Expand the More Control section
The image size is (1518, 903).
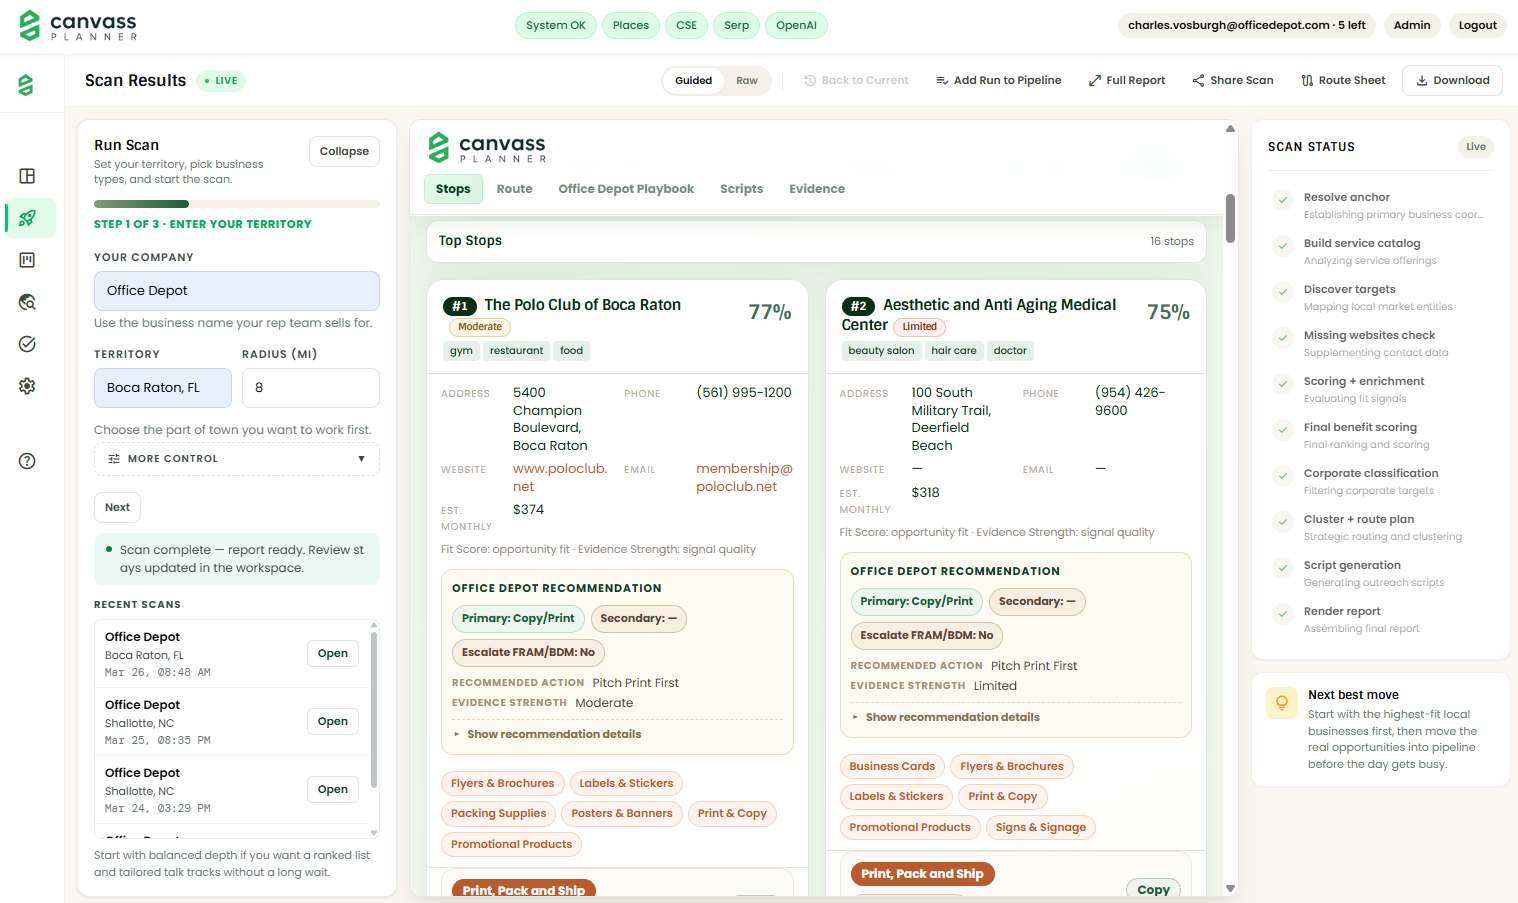pos(237,459)
